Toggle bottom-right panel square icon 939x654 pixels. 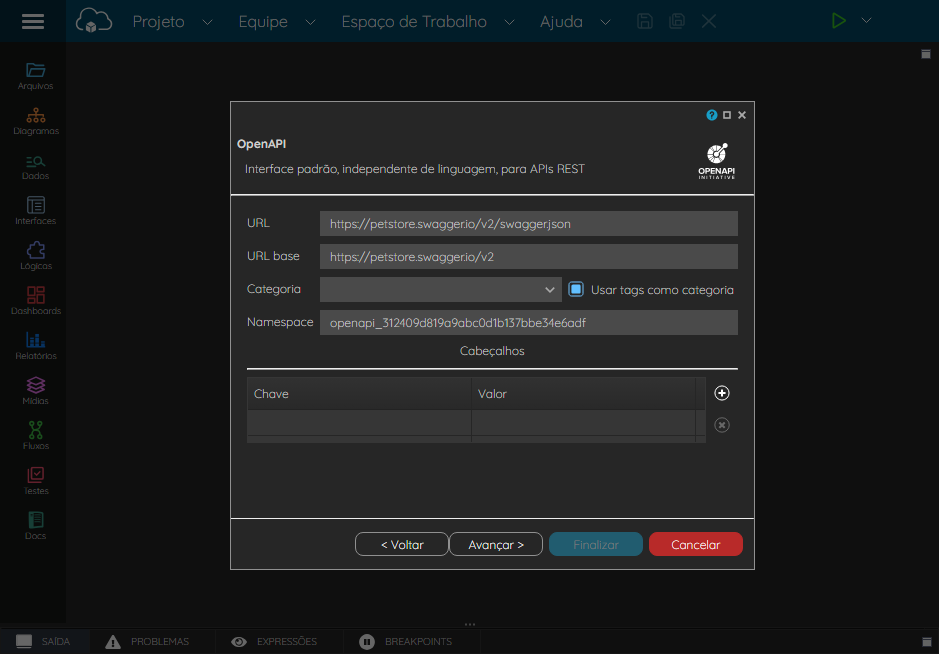coord(926,642)
